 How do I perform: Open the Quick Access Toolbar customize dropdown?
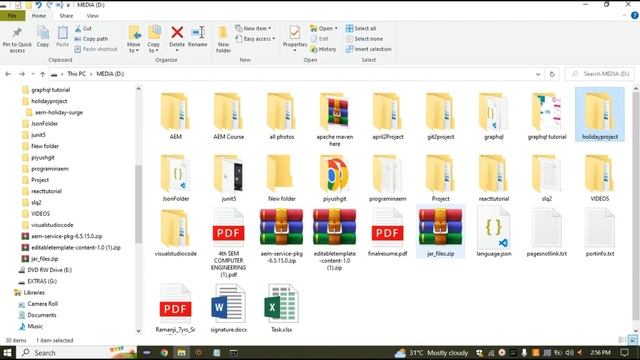click(68, 5)
